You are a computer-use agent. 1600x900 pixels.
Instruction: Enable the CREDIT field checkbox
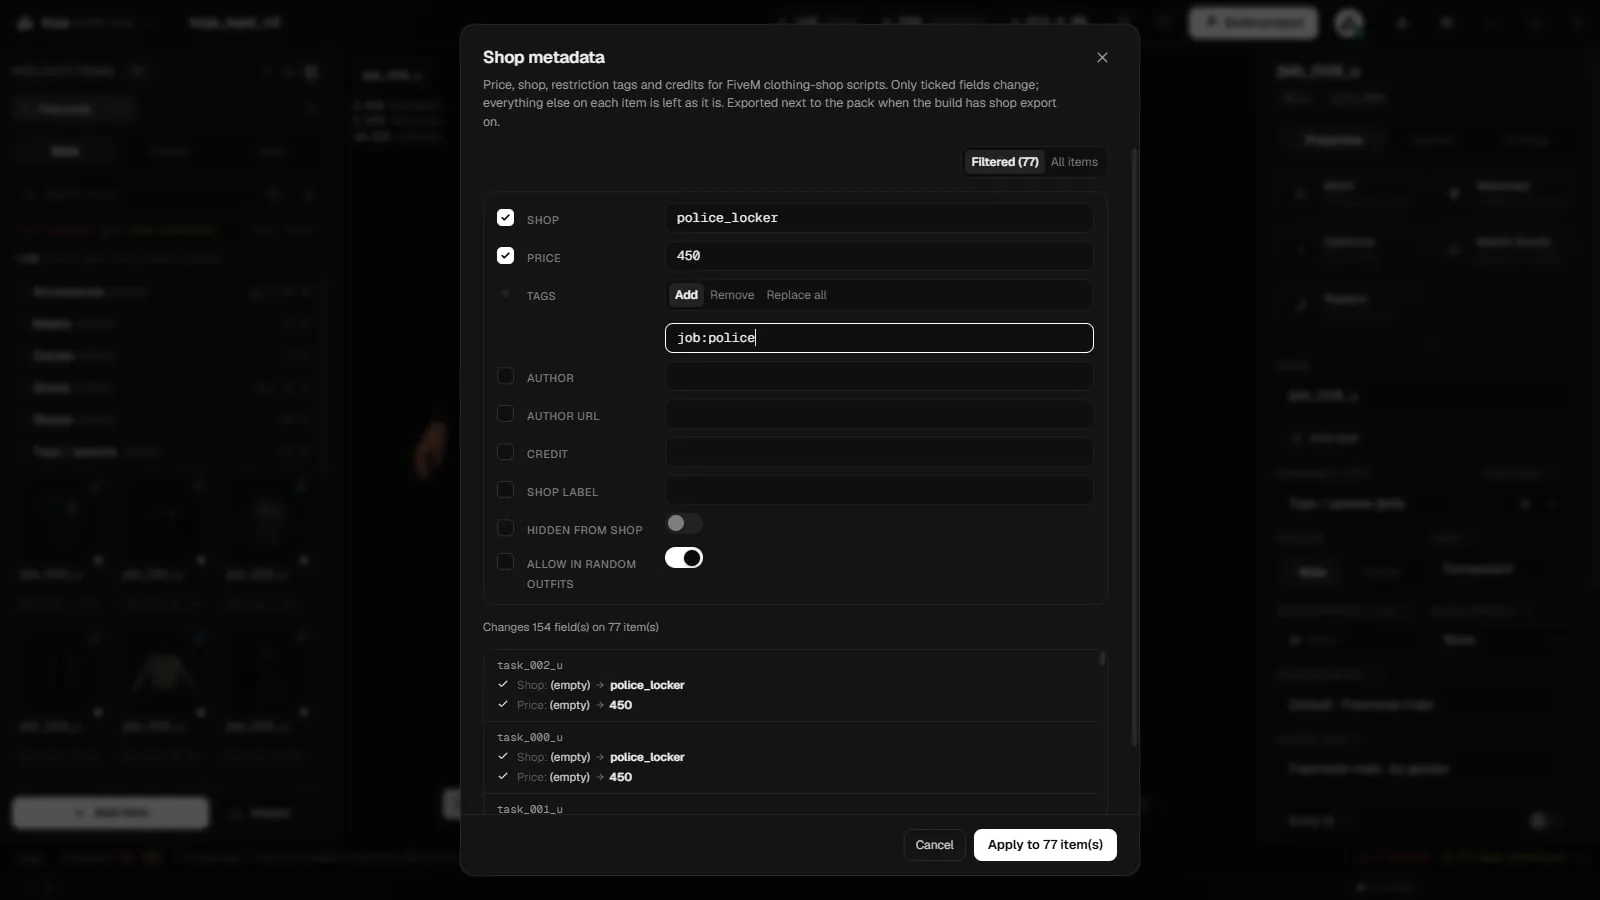pos(505,452)
